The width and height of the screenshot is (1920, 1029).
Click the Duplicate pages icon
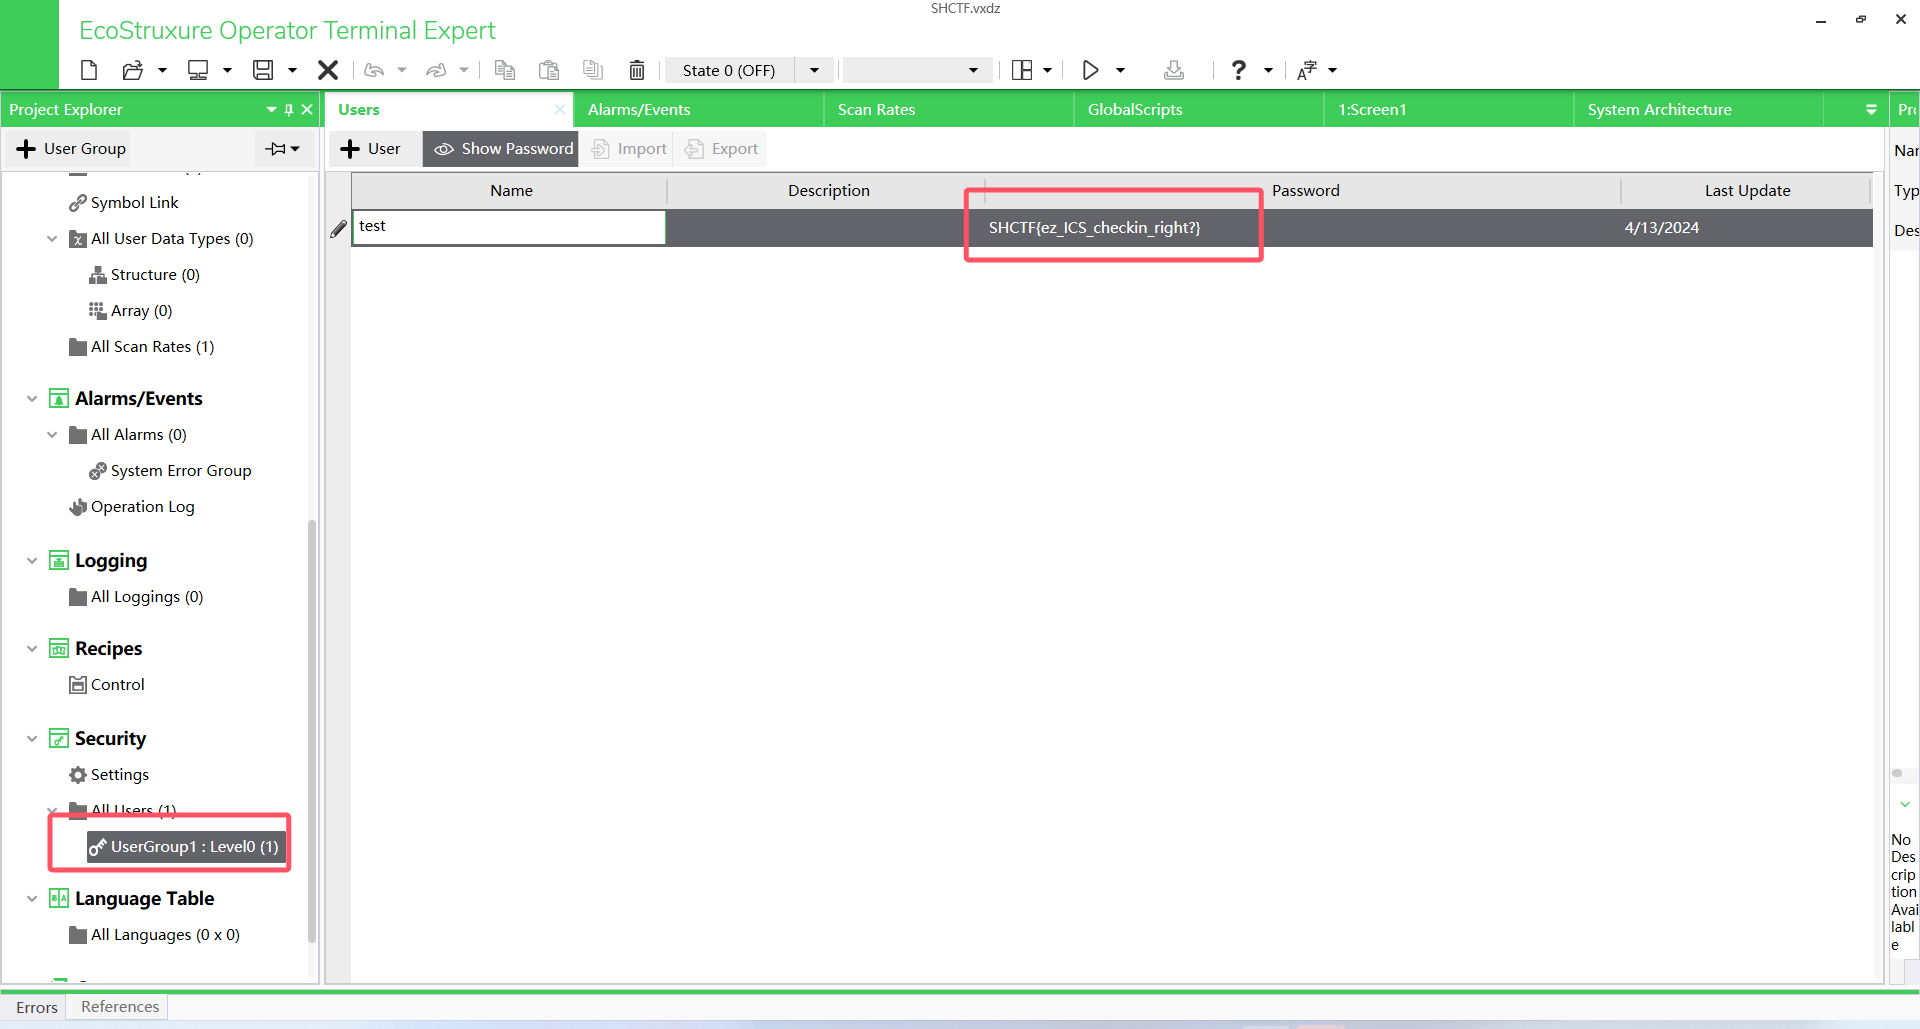(593, 70)
